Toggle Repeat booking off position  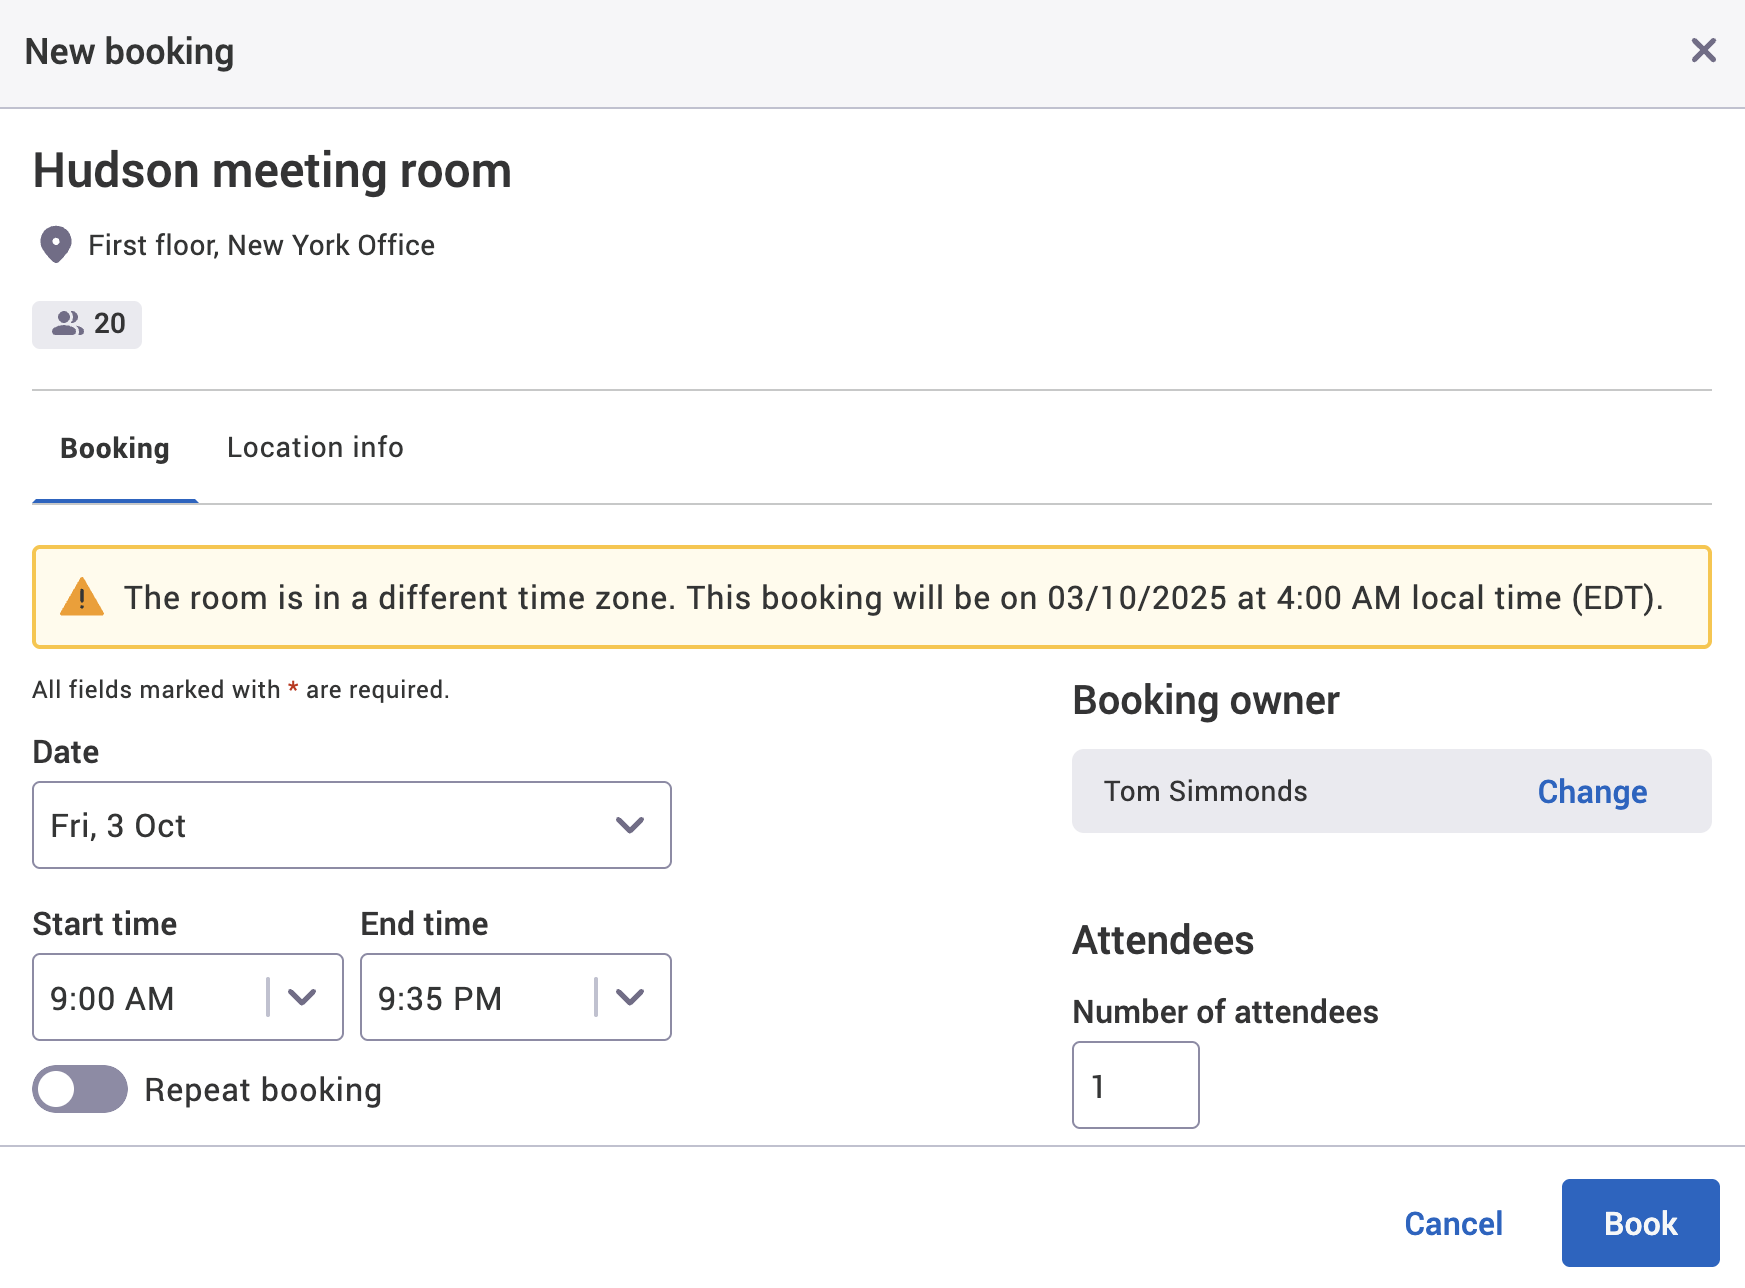(x=80, y=1089)
